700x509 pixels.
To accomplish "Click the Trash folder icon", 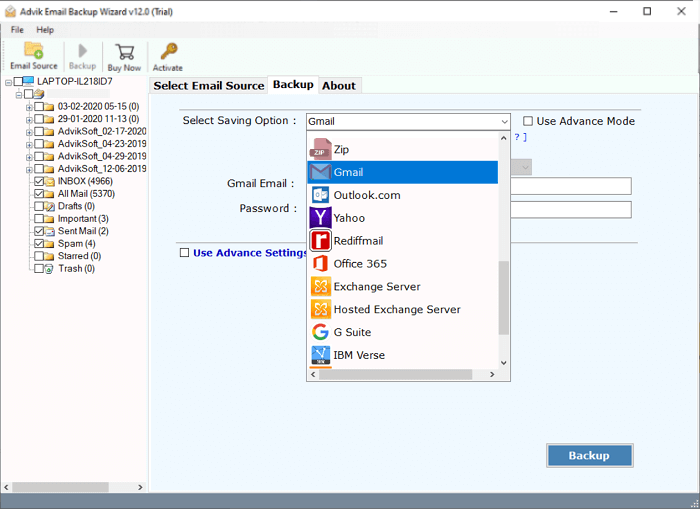I will (49, 269).
